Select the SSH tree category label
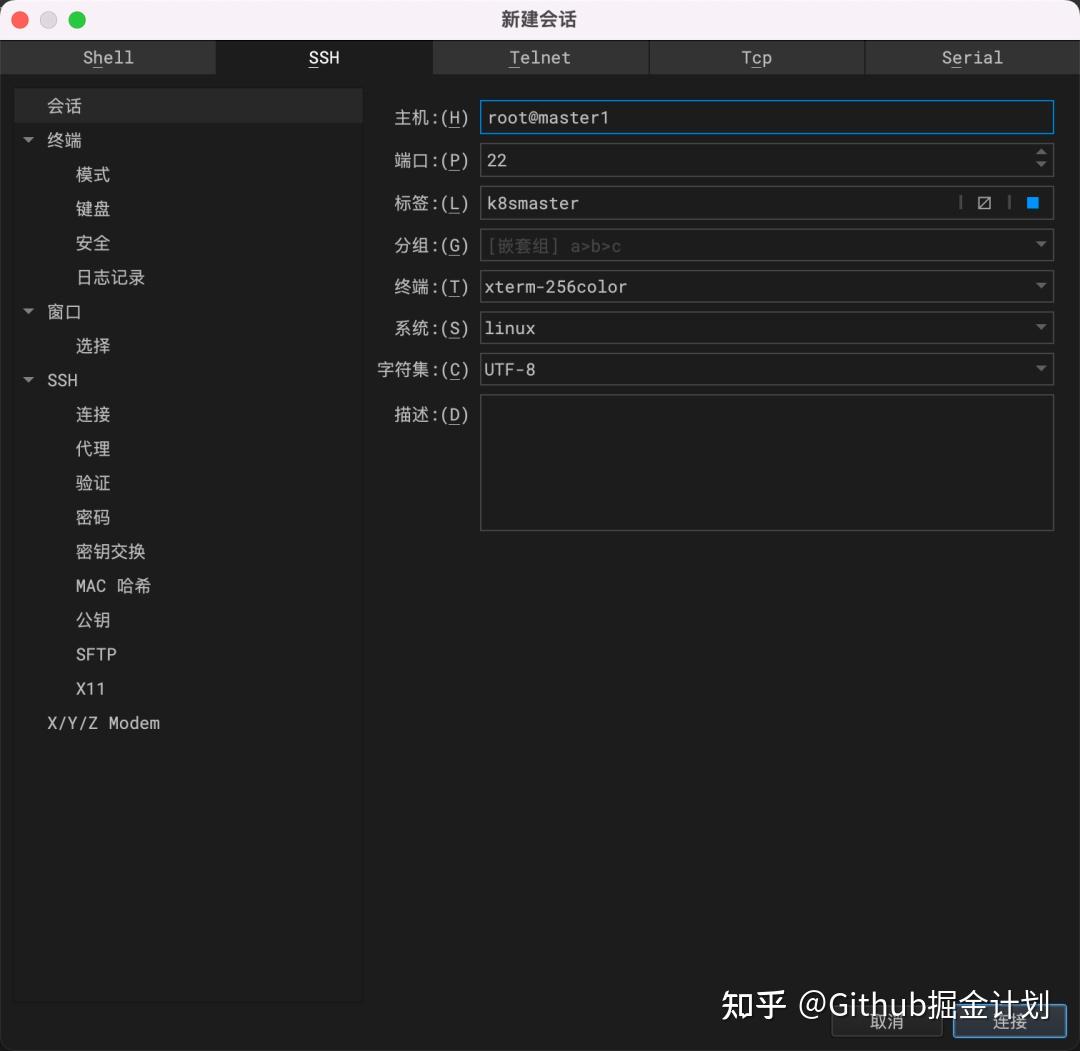The width and height of the screenshot is (1080, 1051). click(62, 380)
